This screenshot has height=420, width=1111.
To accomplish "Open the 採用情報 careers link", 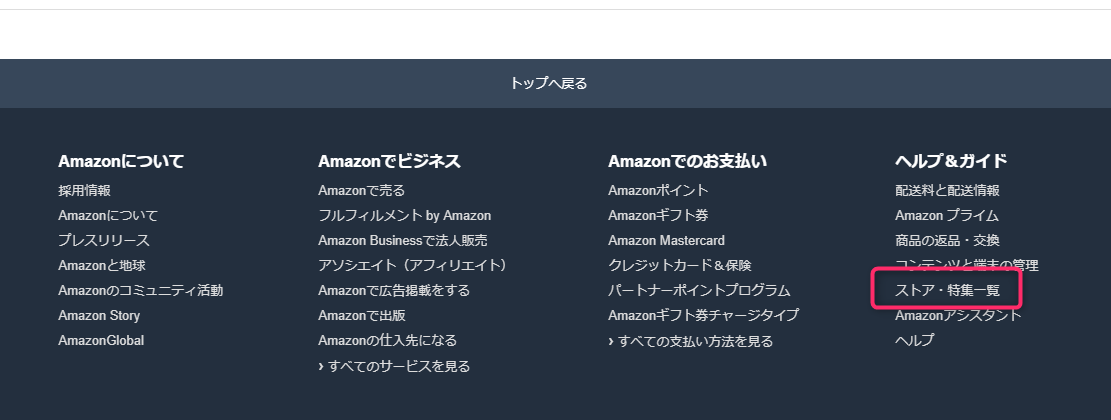I will click(x=84, y=190).
